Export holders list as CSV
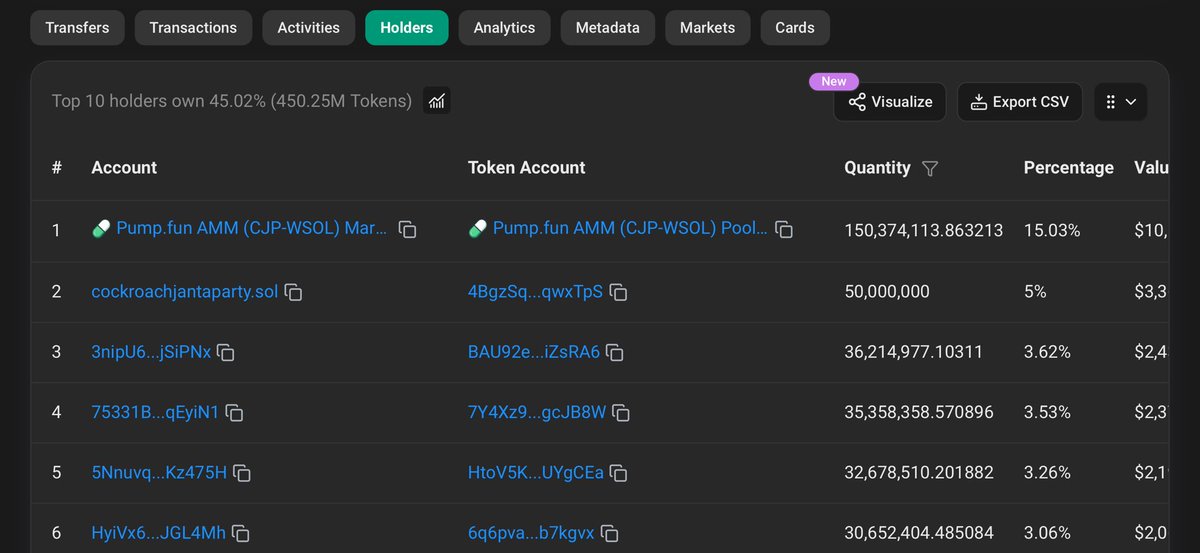Screen dimensions: 1200x553 click(1019, 102)
